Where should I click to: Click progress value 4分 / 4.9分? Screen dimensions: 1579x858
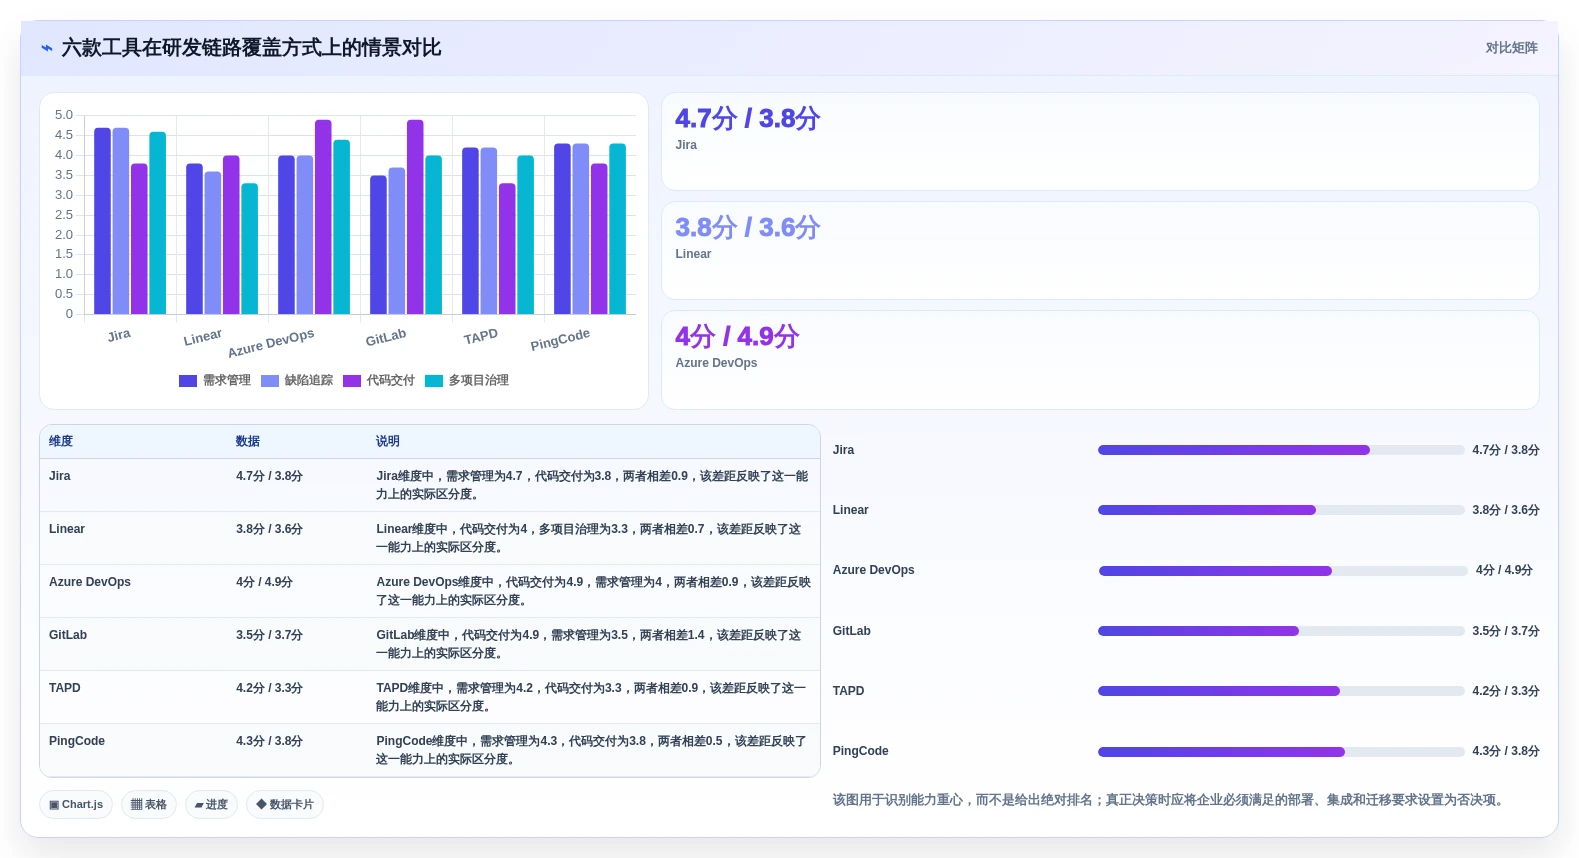coord(1504,570)
